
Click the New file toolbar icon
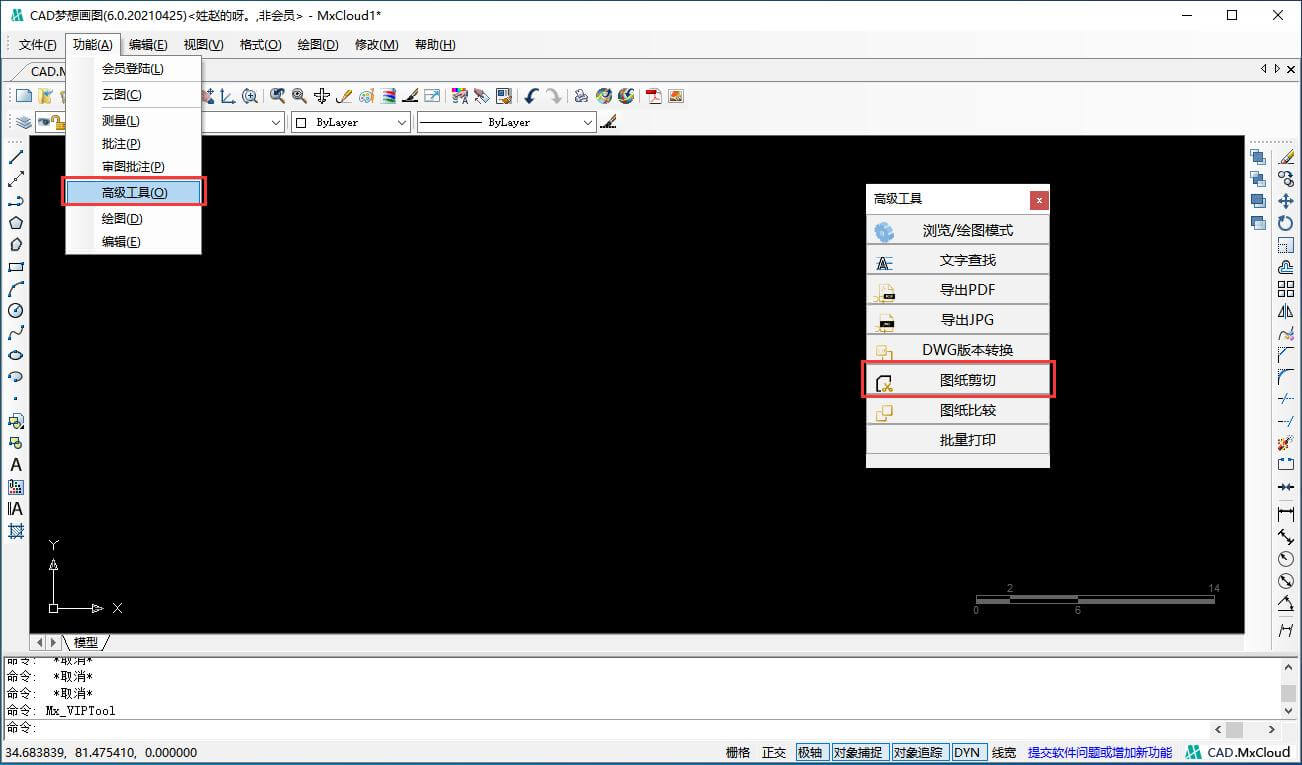[x=24, y=96]
